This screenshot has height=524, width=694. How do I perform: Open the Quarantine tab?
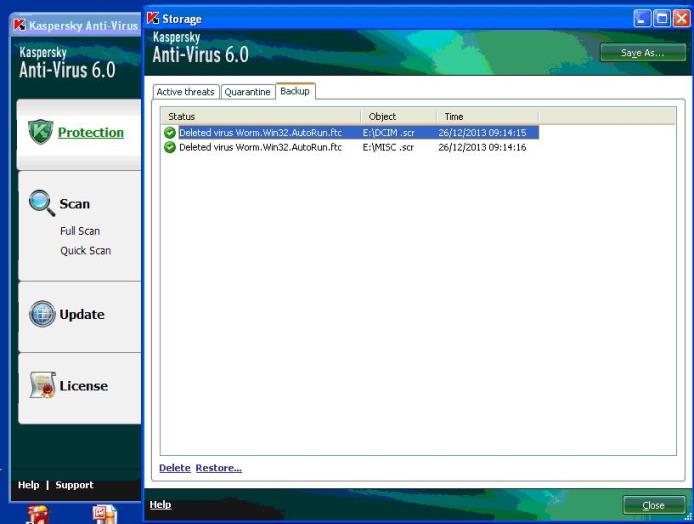pyautogui.click(x=247, y=92)
